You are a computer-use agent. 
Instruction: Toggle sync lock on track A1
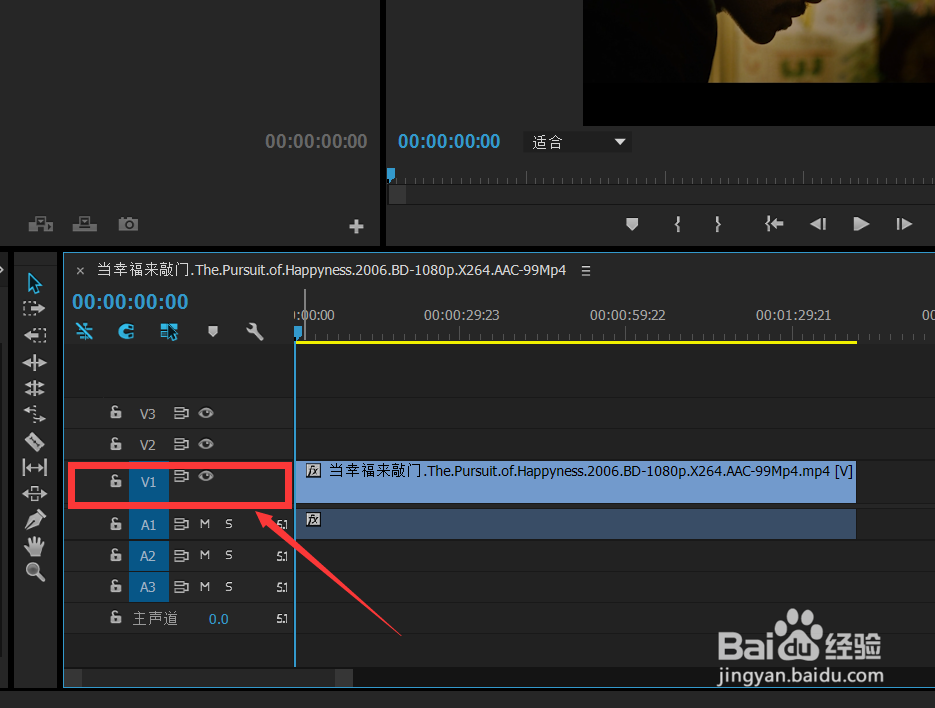click(181, 524)
